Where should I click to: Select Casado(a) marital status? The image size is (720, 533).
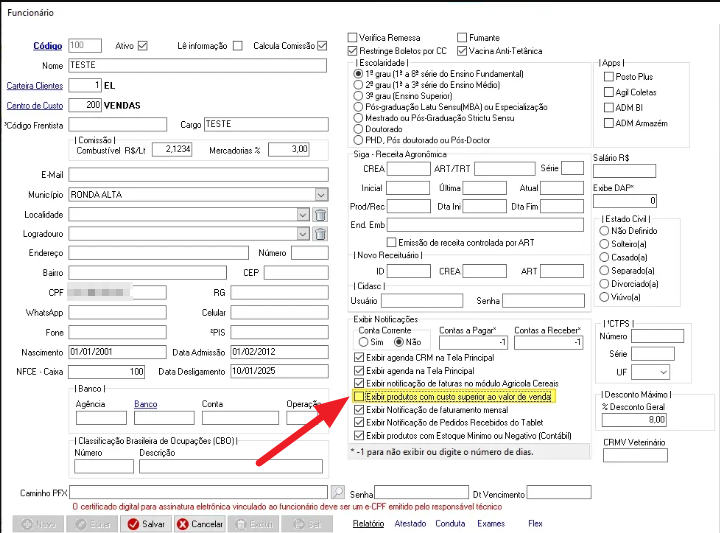[604, 257]
